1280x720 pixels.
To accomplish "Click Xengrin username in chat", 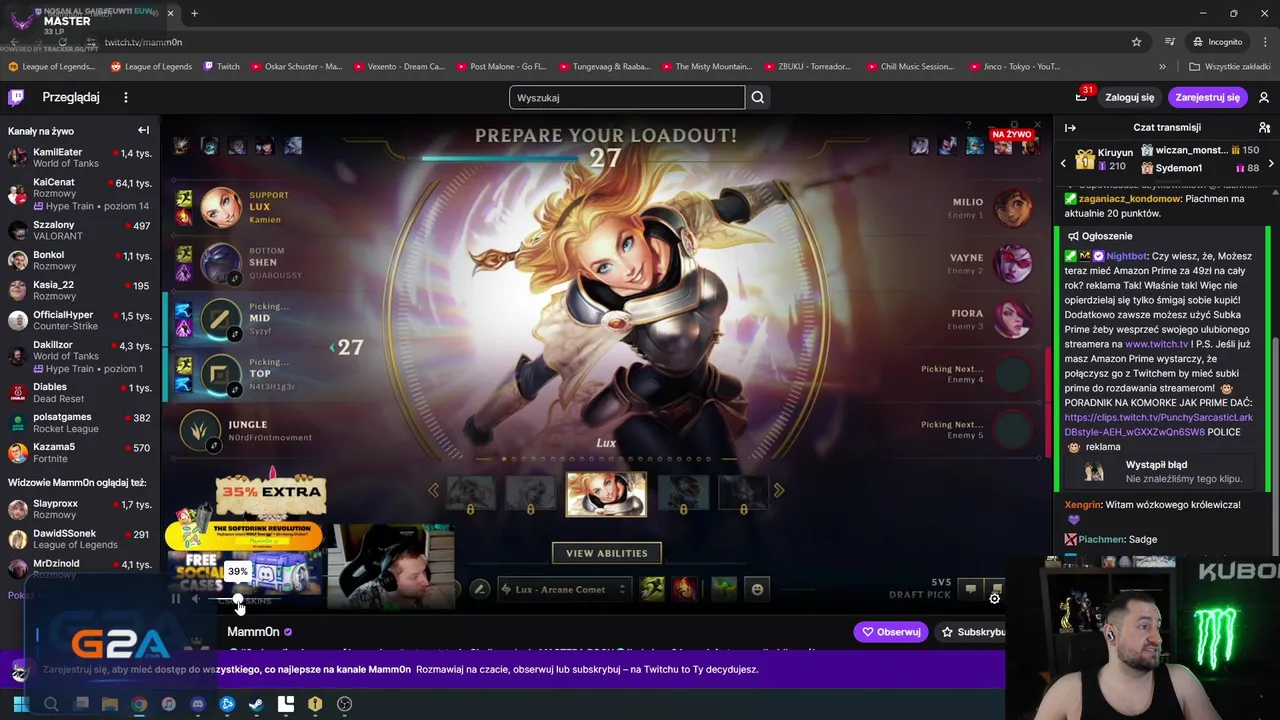I will tap(1083, 505).
